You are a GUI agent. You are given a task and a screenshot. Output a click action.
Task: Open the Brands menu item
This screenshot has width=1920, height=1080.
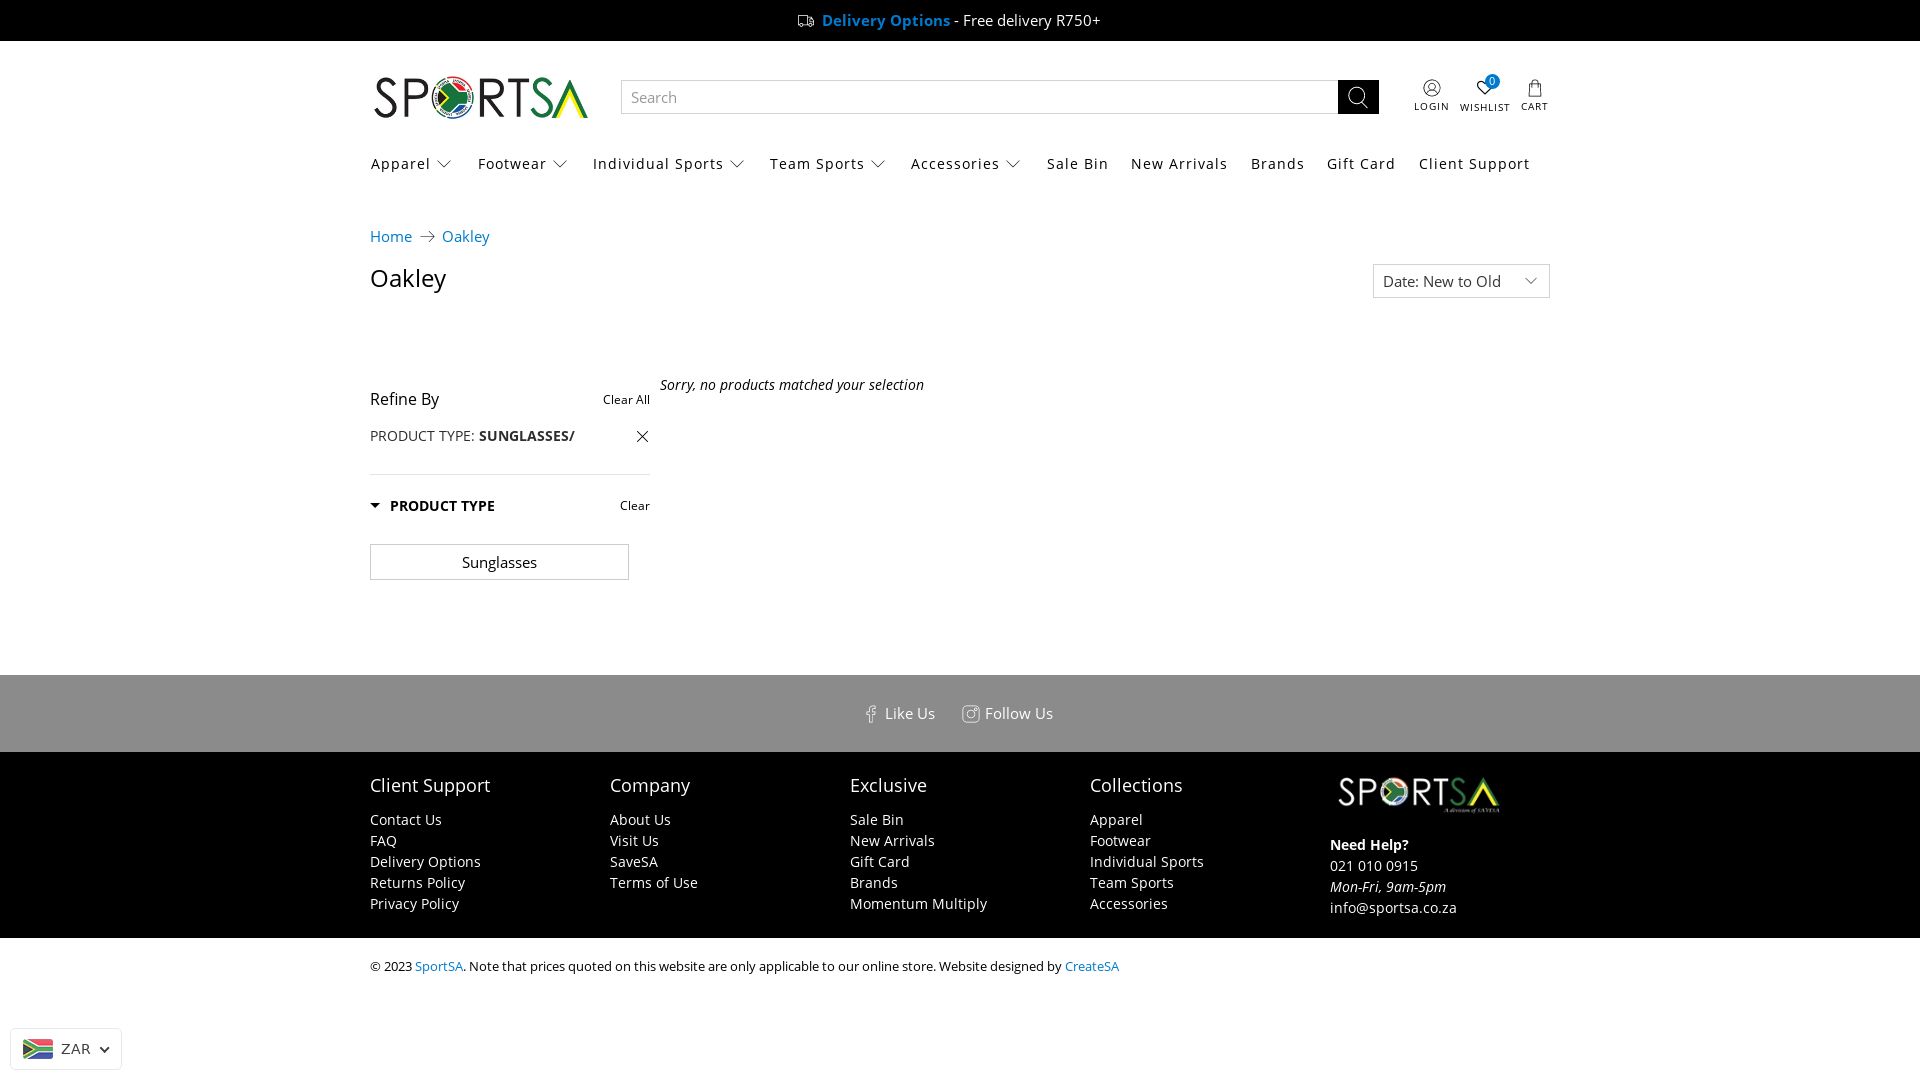1277,164
